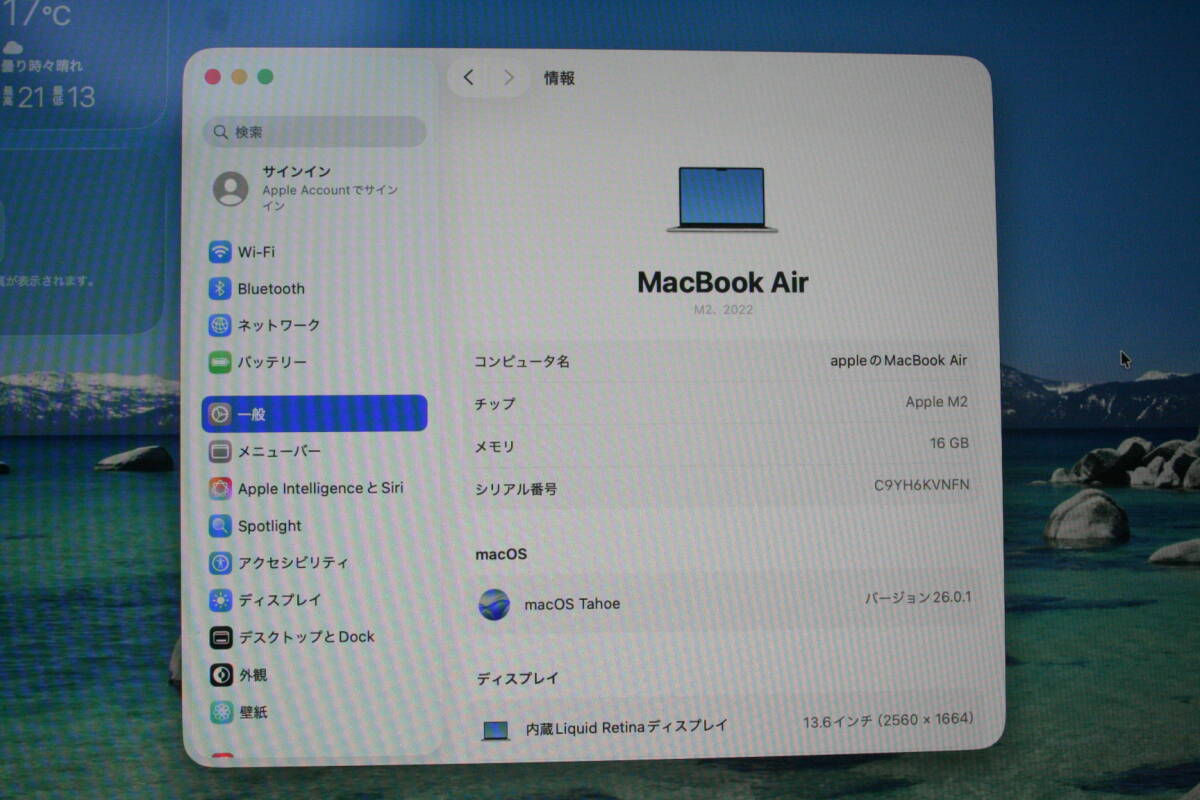This screenshot has height=800, width=1200.
Task: Open Wi-Fi settings icon in sidebar
Action: pyautogui.click(x=220, y=252)
